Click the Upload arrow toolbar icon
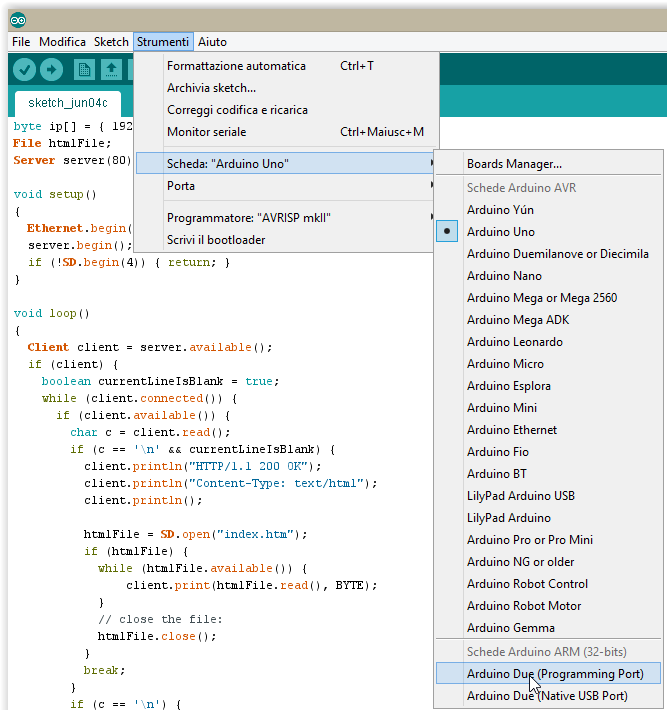Viewport: 667px width, 710px height. click(52, 70)
